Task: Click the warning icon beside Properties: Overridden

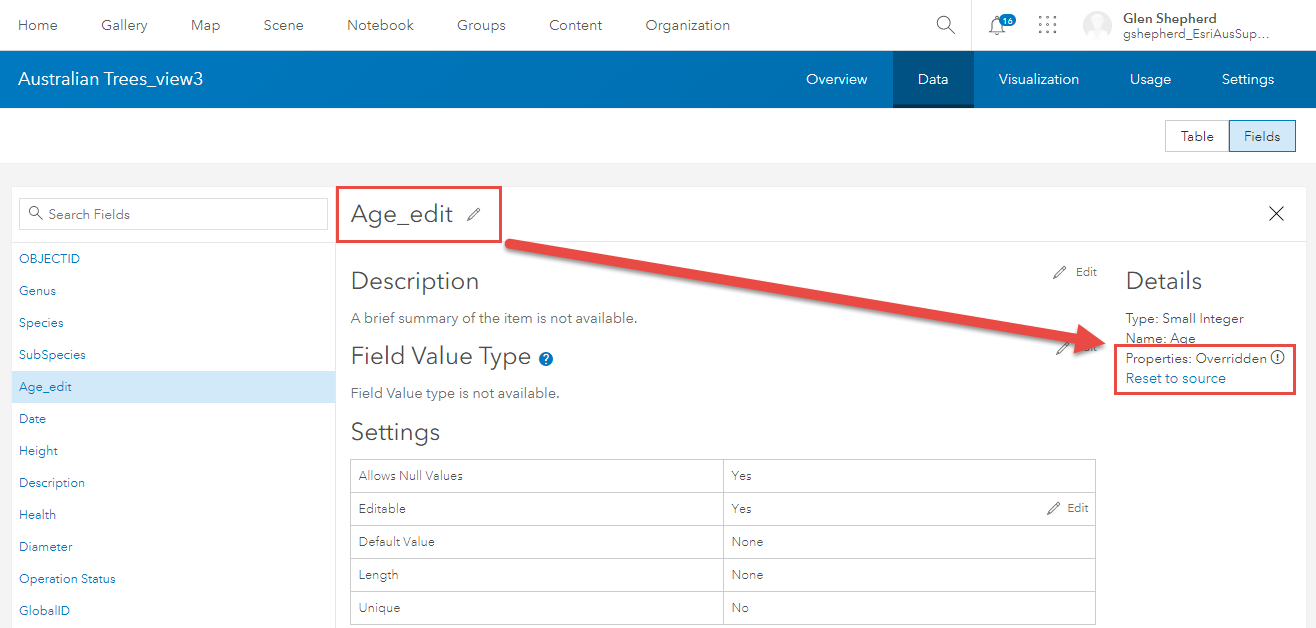Action: coord(1277,356)
